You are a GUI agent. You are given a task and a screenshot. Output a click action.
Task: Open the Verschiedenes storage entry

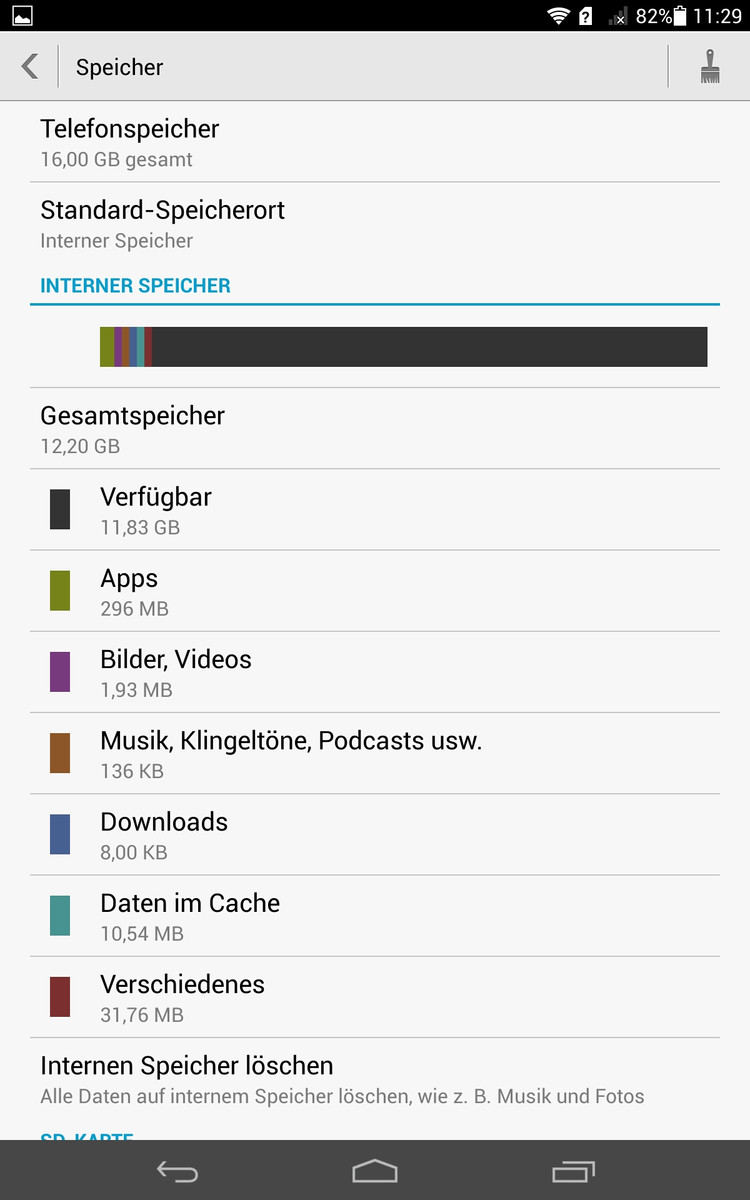pos(375,997)
